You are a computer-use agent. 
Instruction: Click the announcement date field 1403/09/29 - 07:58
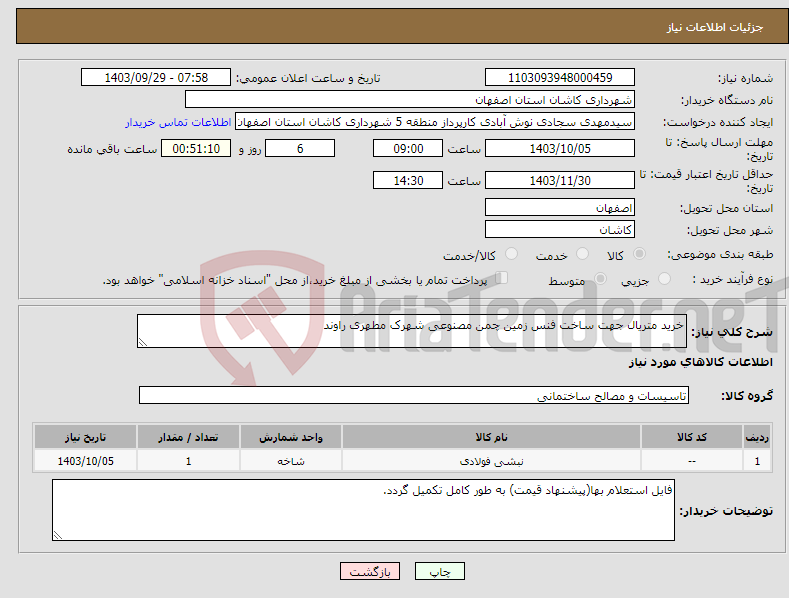156,78
